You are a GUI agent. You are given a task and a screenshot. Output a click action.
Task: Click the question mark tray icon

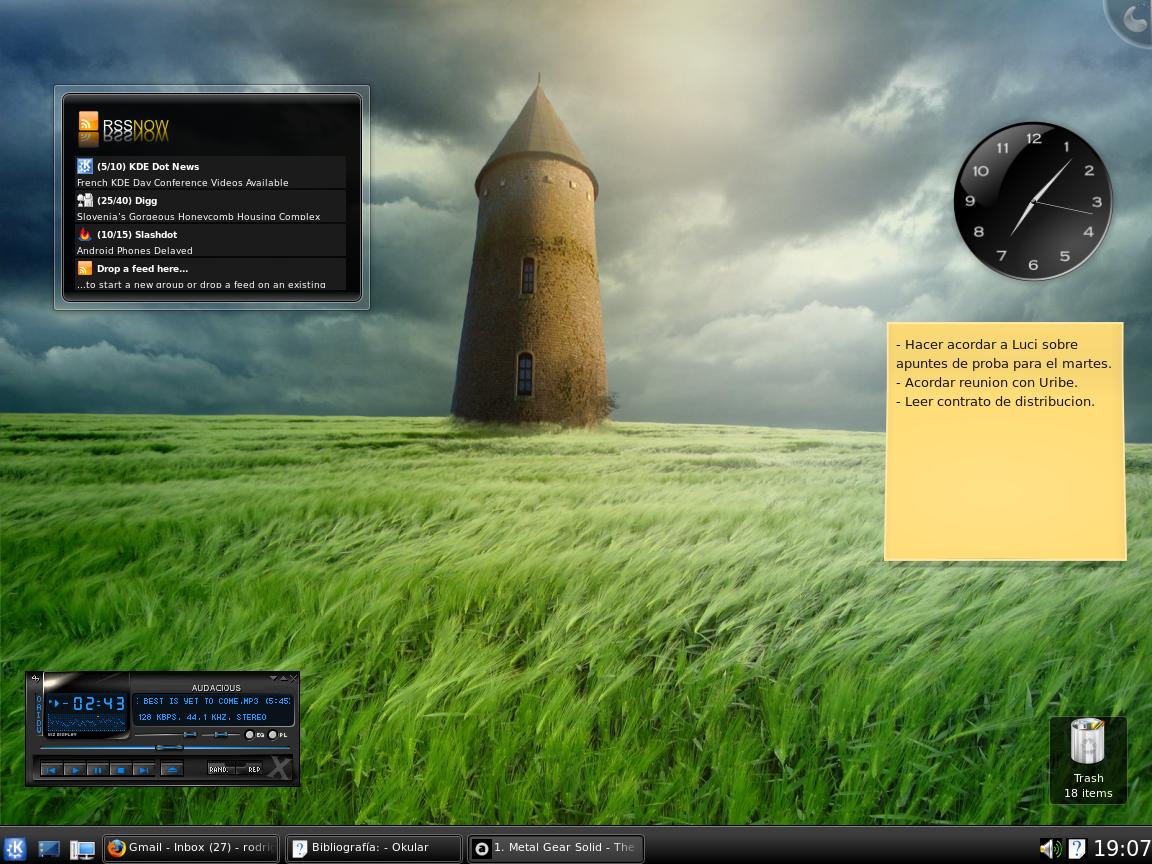click(1076, 849)
